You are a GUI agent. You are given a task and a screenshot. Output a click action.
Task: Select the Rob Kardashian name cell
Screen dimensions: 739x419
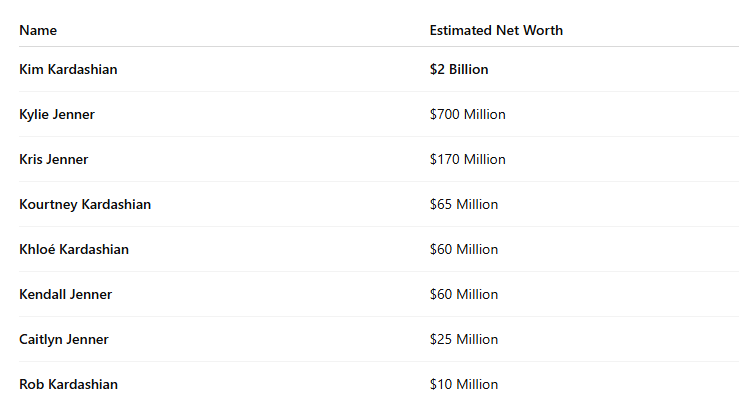point(68,385)
